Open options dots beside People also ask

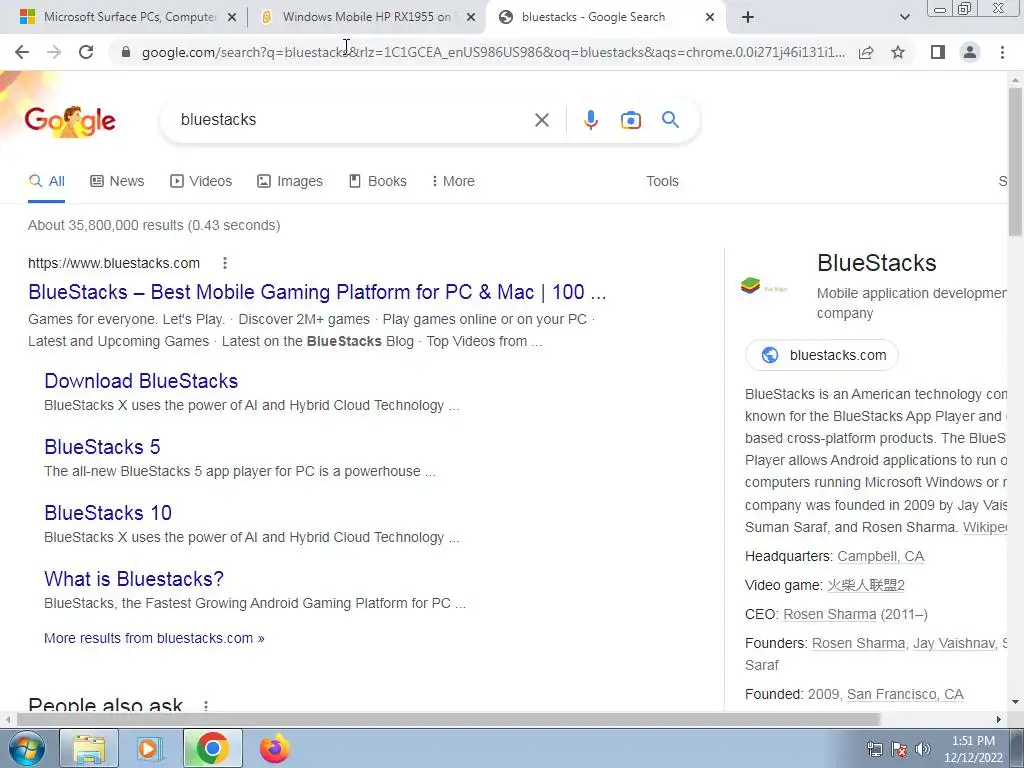click(x=206, y=705)
